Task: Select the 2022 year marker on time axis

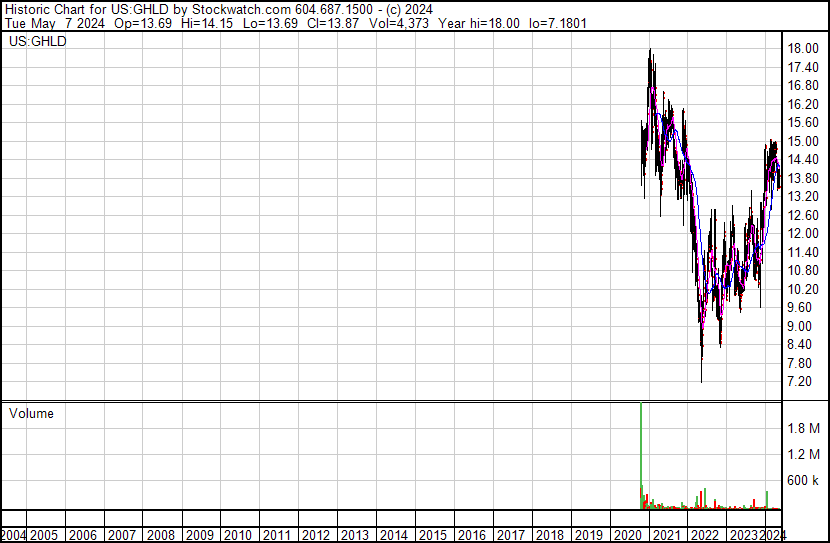Action: tap(704, 535)
